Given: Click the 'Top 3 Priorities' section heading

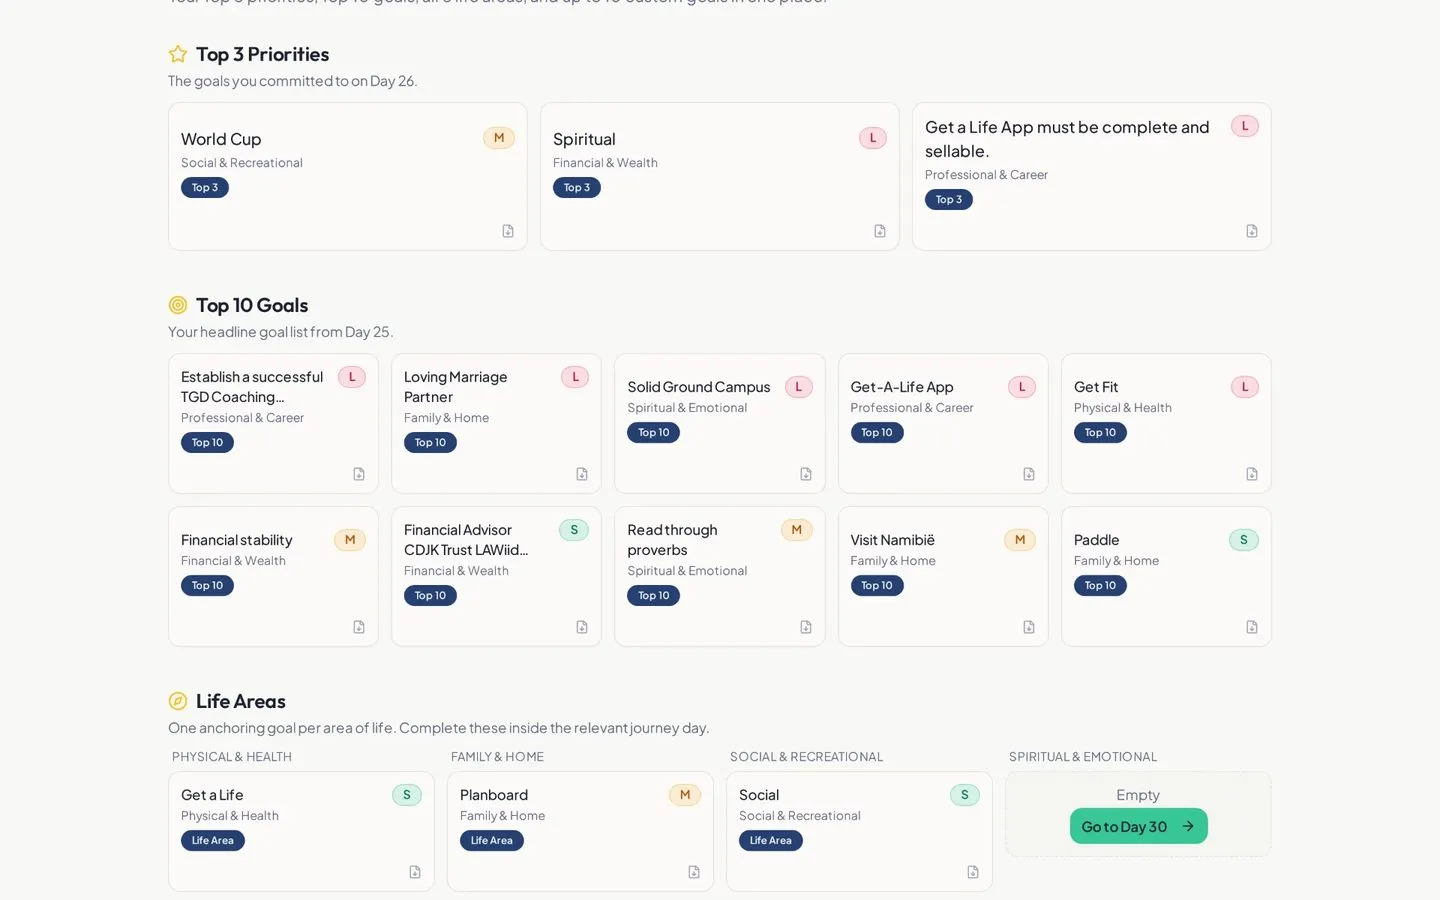Looking at the screenshot, I should point(263,54).
